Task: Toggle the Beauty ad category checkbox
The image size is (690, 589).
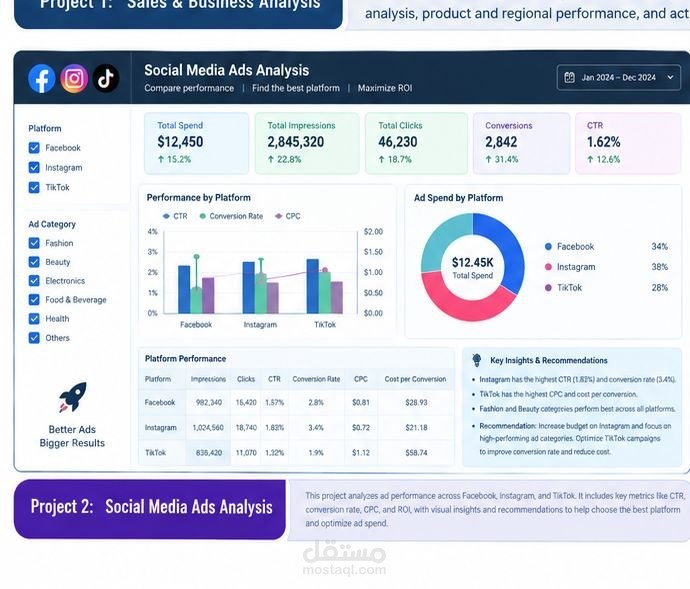Action: 34,262
